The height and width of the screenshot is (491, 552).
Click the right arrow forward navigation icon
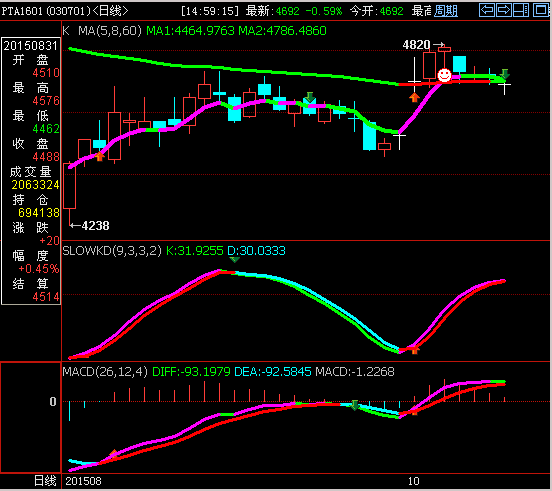point(504,10)
